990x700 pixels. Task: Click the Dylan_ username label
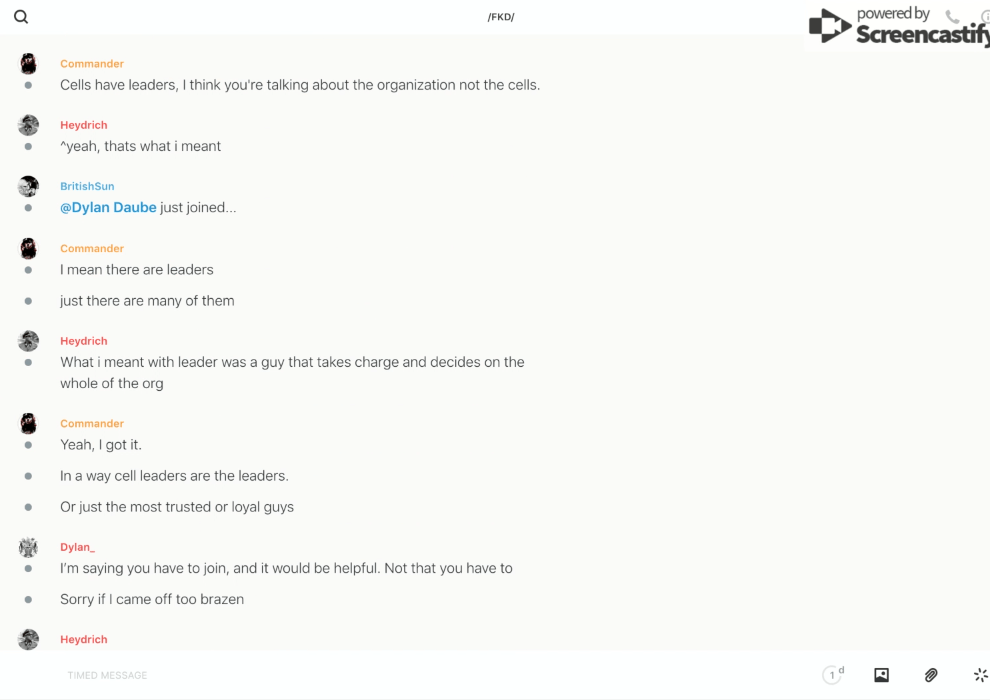pos(77,547)
